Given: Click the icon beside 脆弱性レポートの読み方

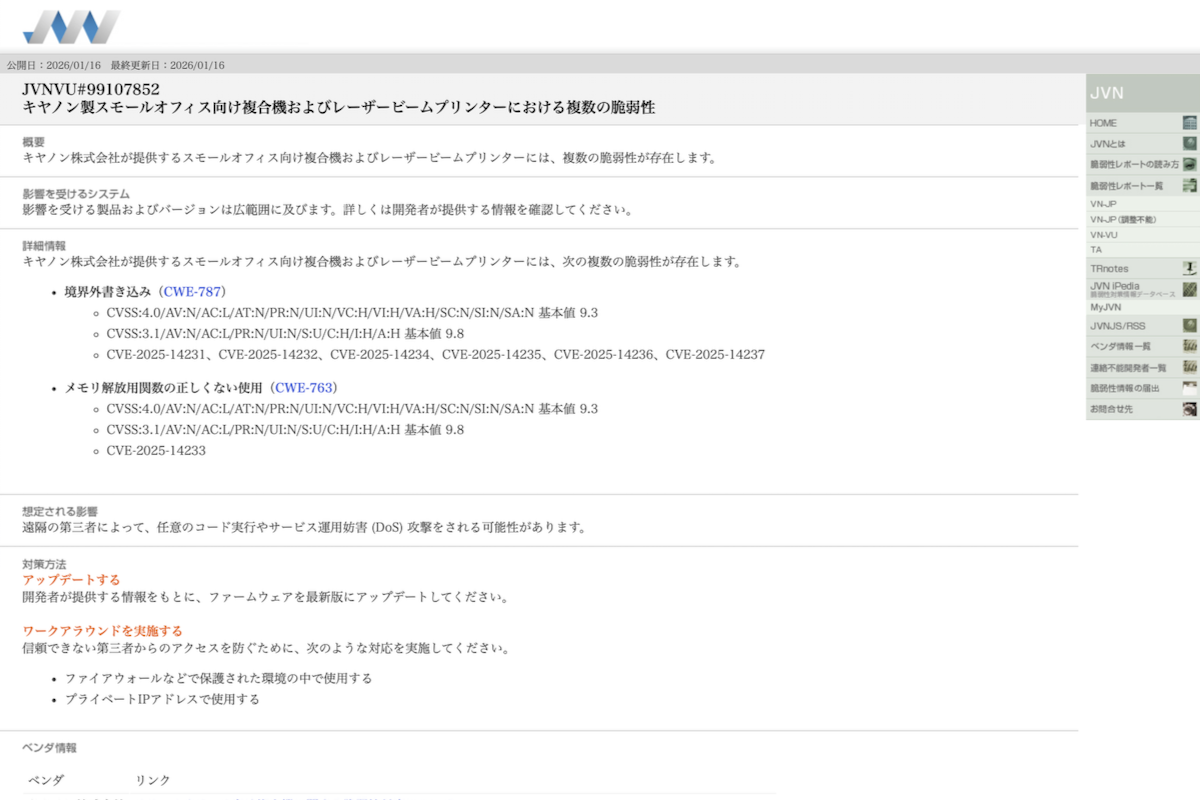Looking at the screenshot, I should point(1189,164).
